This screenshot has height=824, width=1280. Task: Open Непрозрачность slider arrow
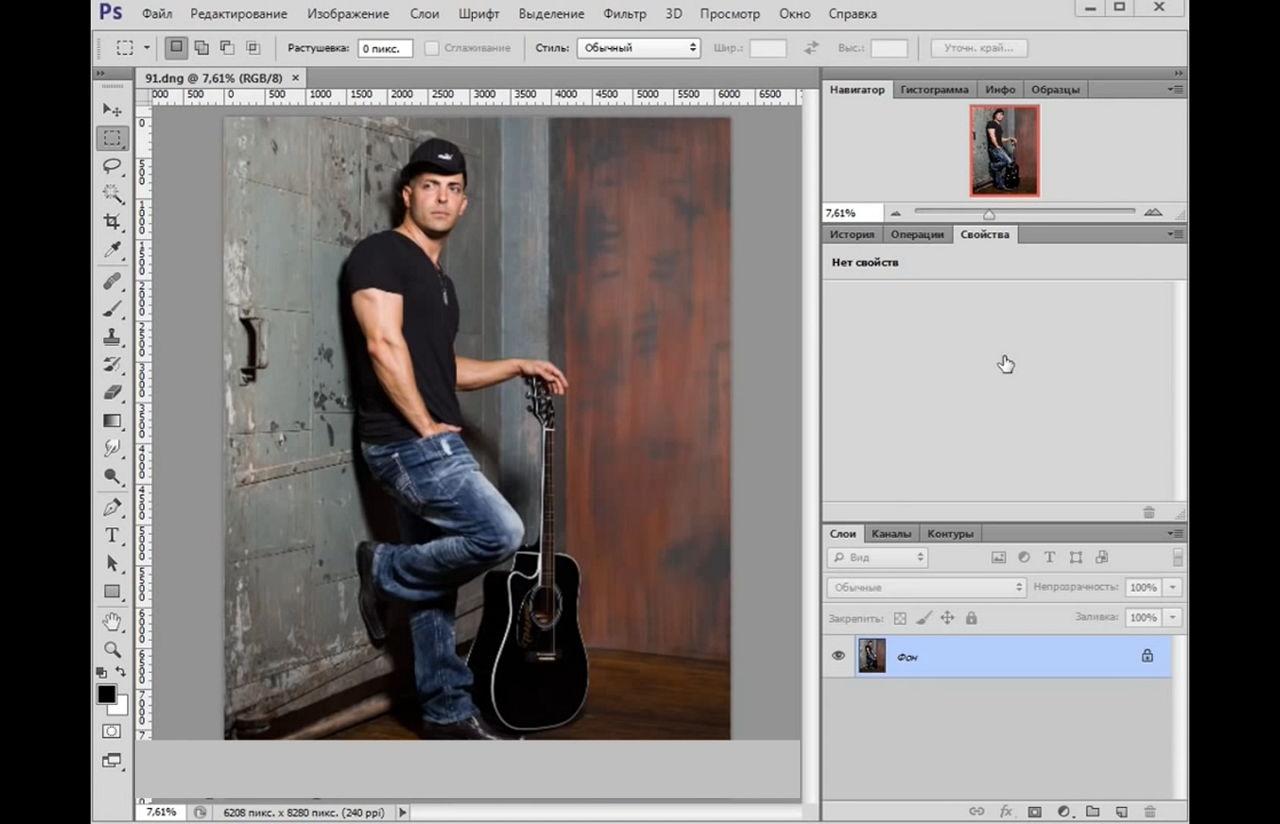1173,587
